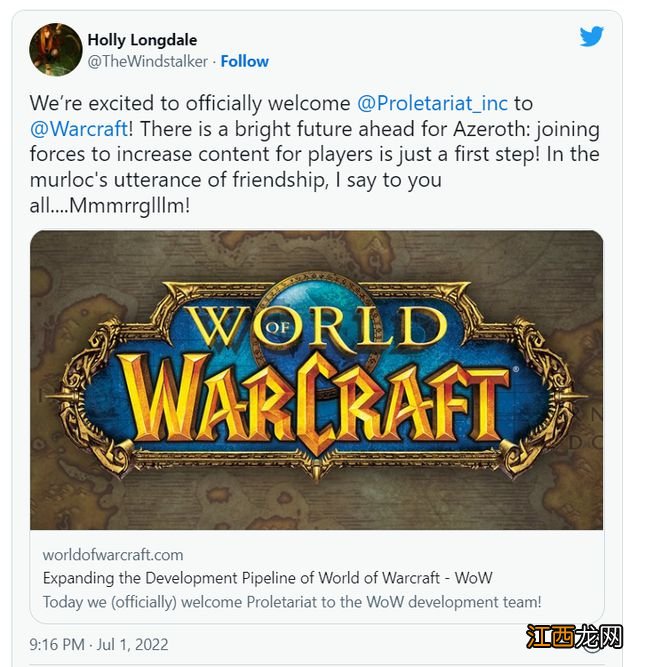
Task: Open Holly Longdale's profile avatar
Action: pos(56,50)
